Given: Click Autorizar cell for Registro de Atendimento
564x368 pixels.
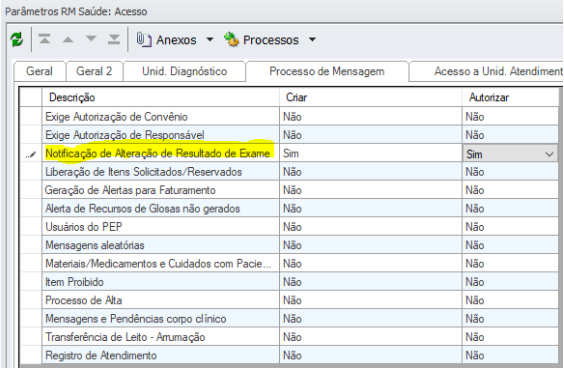Looking at the screenshot, I should pos(510,355).
